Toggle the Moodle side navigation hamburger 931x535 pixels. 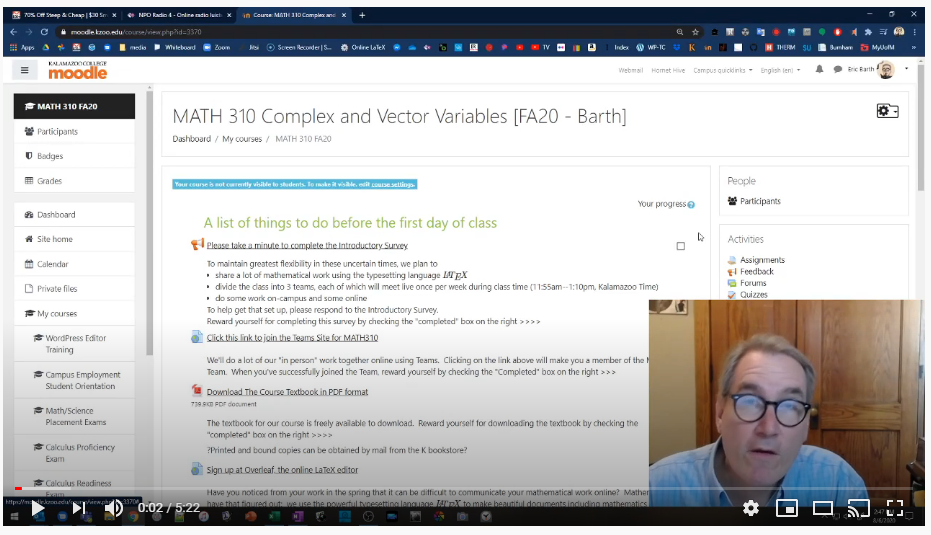(x=24, y=70)
